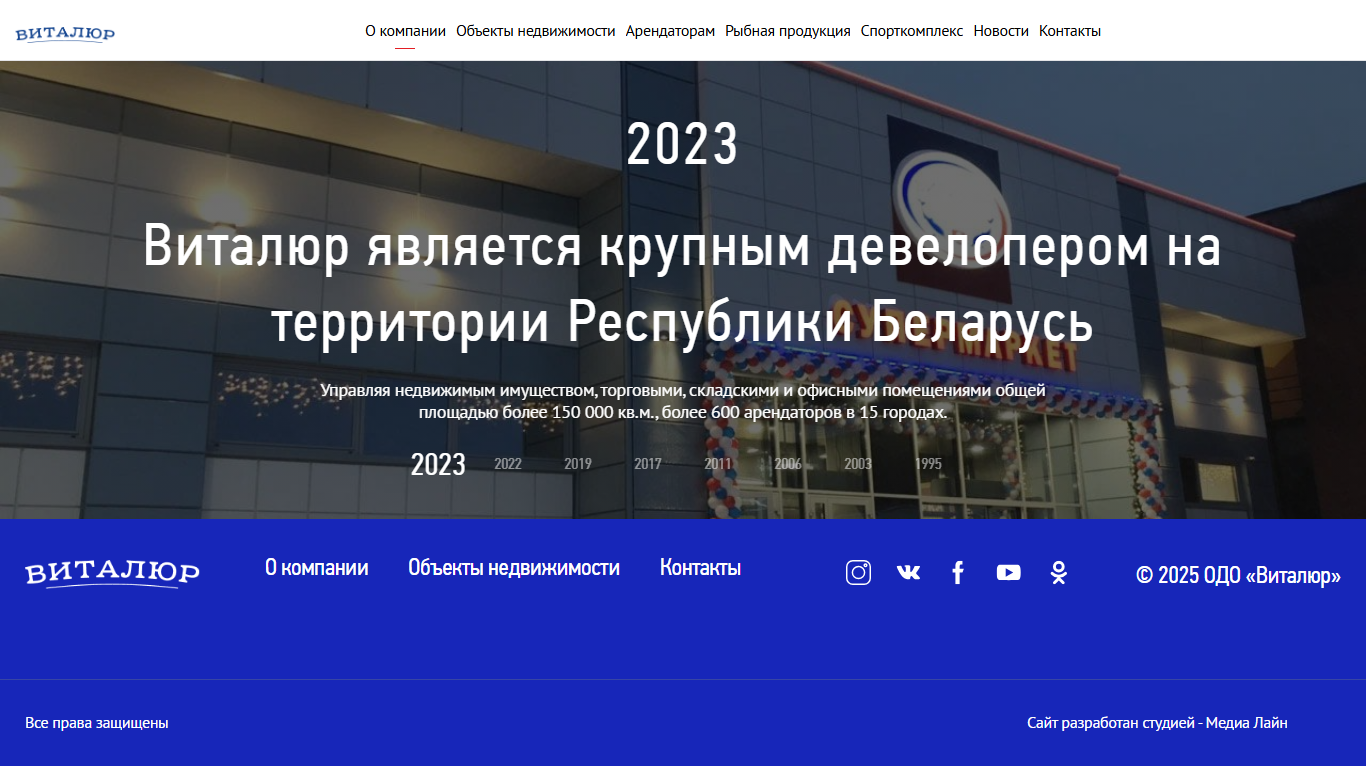This screenshot has height=768, width=1366.
Task: Go to Контакты in the top menu
Action: click(1070, 31)
